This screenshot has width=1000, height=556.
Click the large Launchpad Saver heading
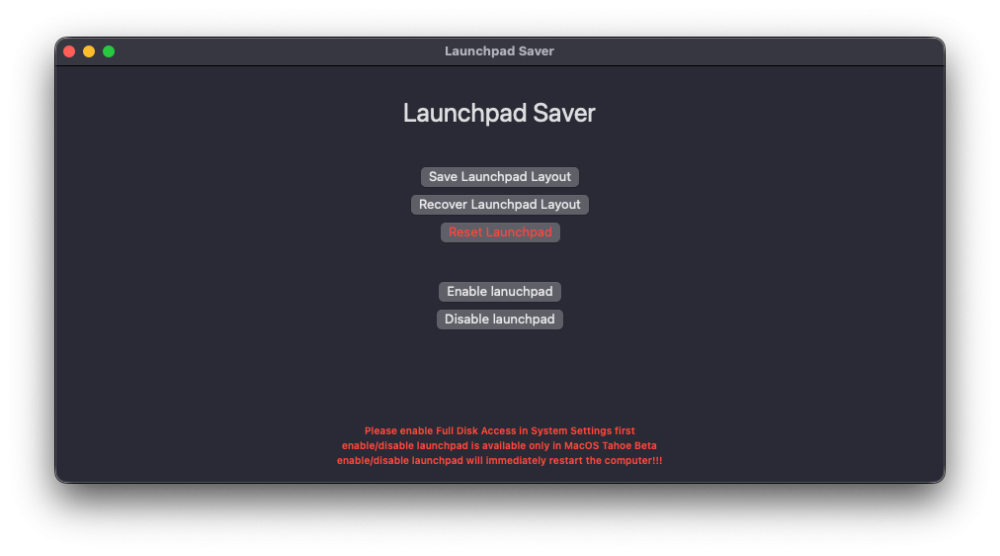pos(499,113)
